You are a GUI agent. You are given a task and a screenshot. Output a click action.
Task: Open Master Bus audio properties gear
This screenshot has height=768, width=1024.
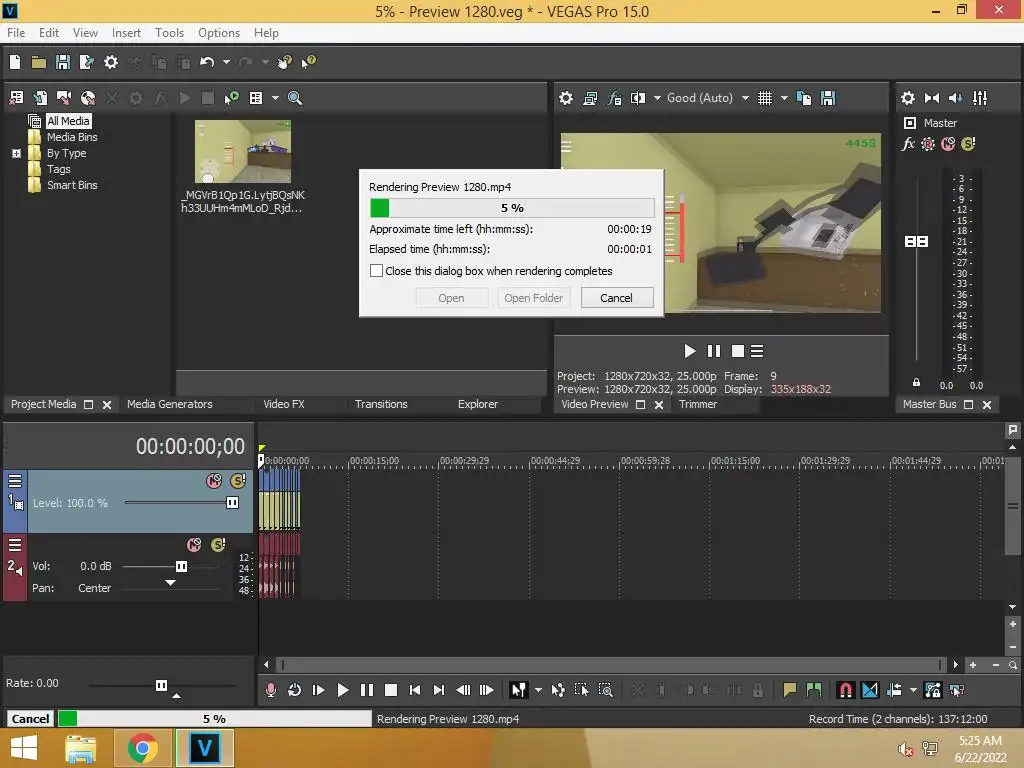(x=908, y=98)
